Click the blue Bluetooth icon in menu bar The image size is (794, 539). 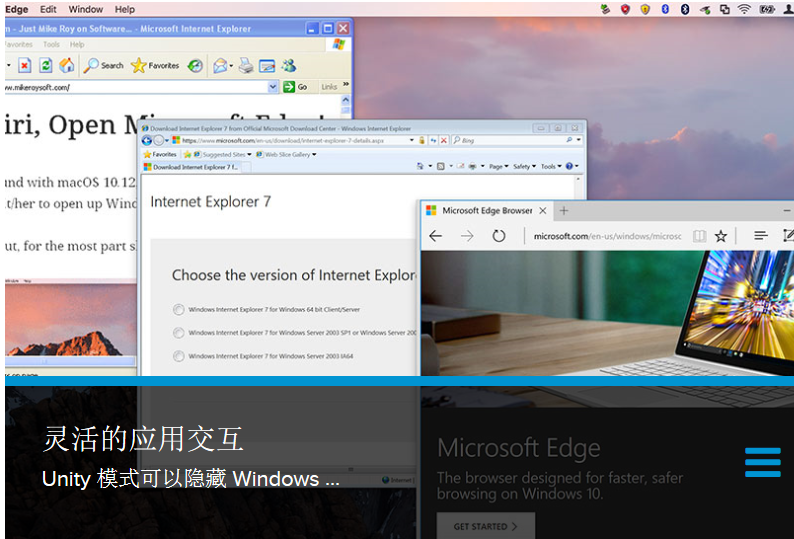tap(665, 9)
